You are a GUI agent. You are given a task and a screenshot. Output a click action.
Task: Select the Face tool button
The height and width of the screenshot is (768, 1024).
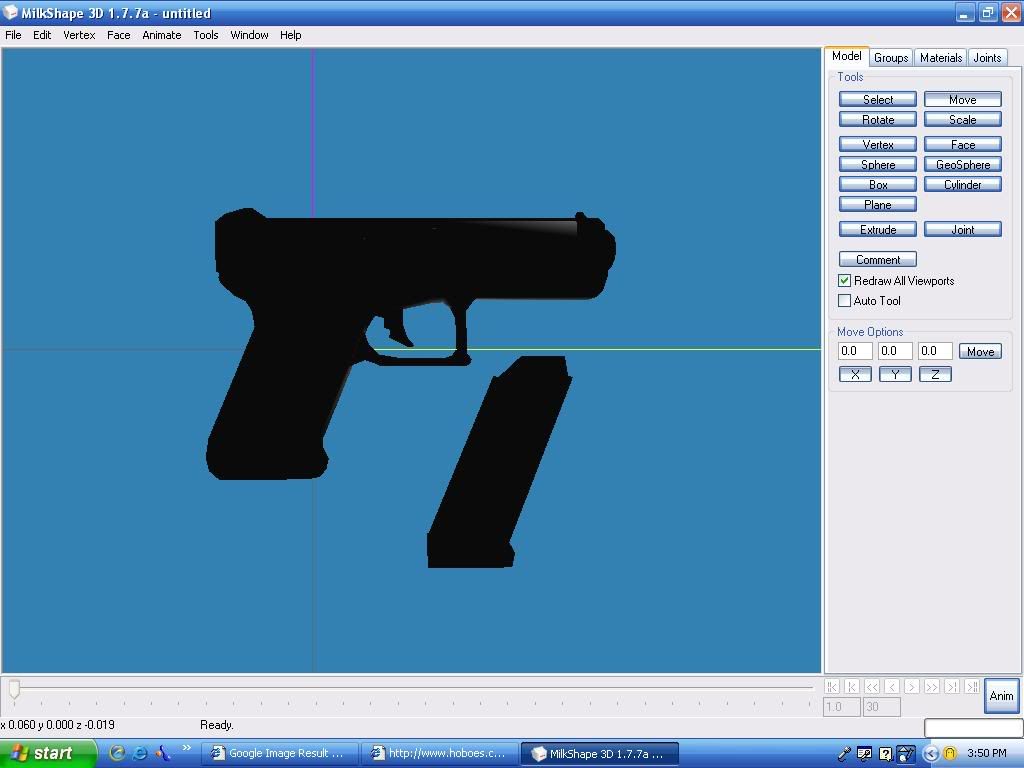point(963,144)
